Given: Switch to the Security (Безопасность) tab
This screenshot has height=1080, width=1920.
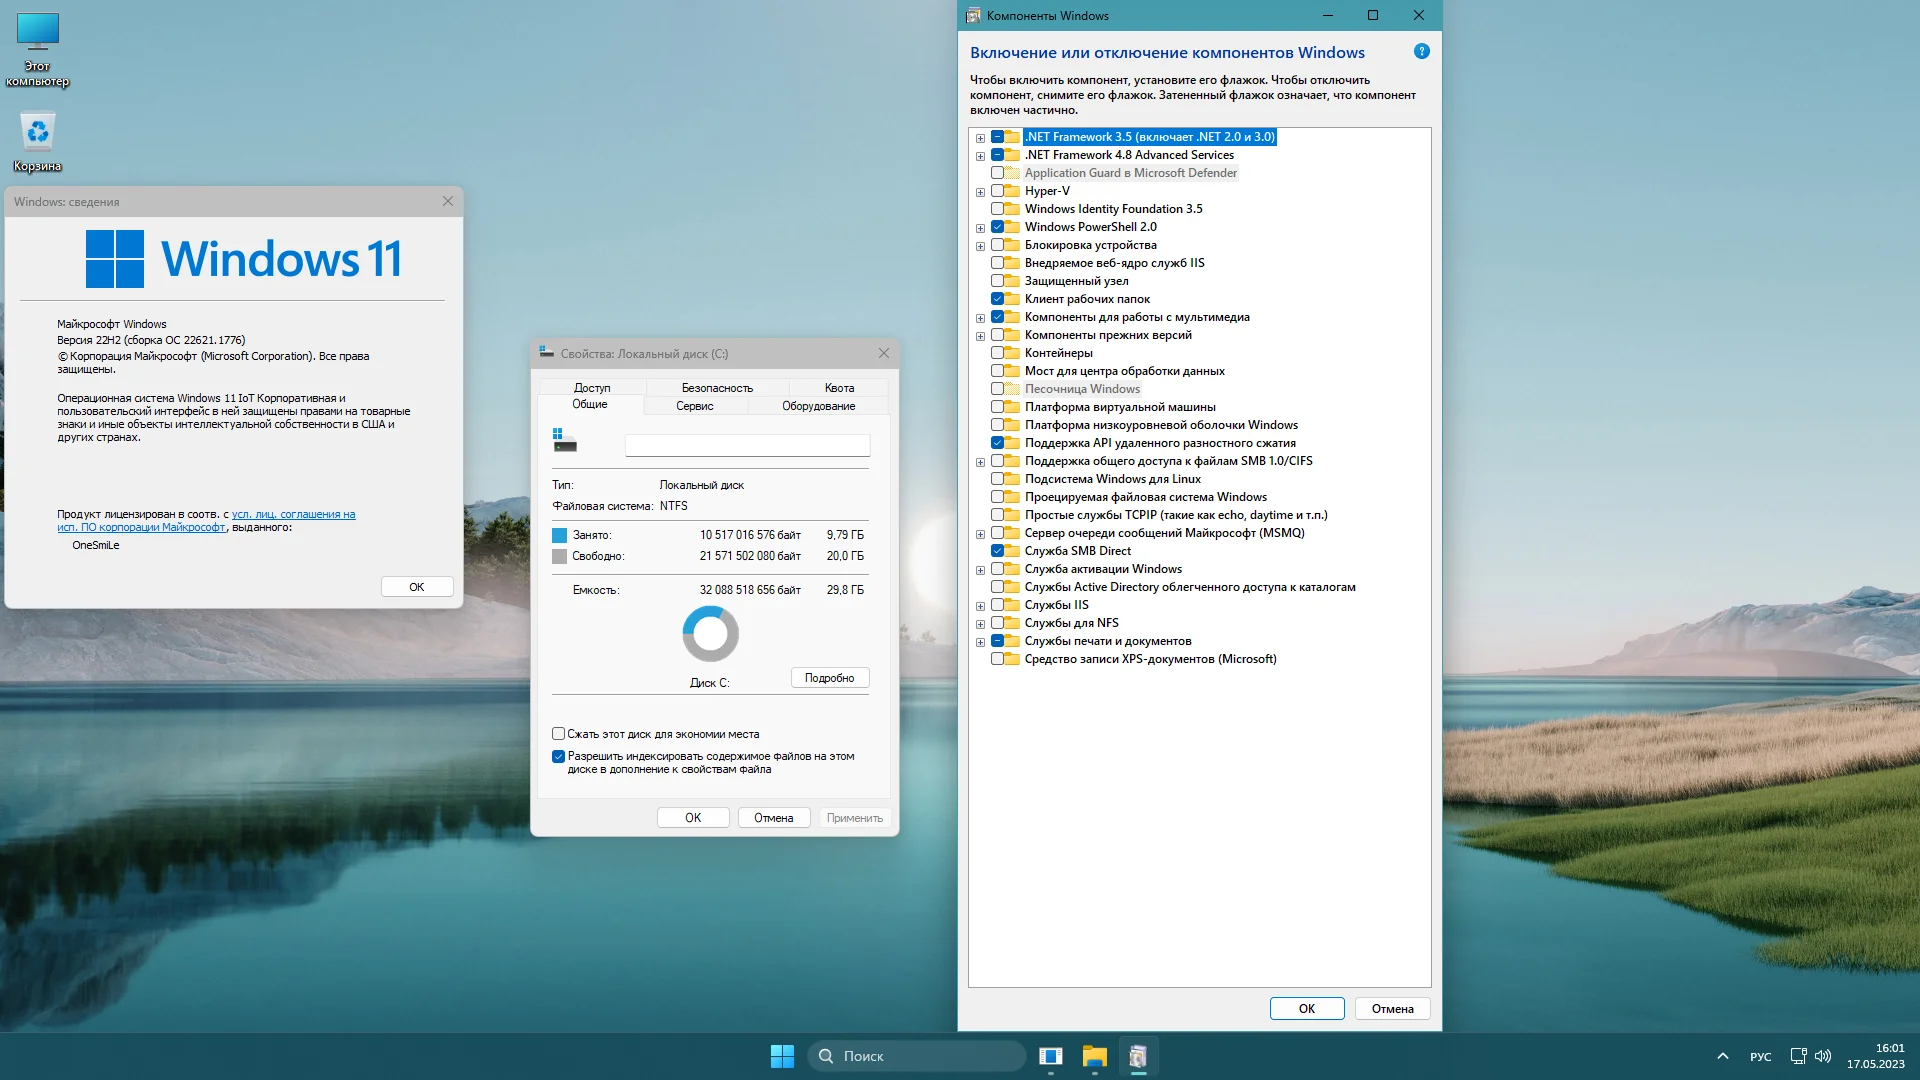Looking at the screenshot, I should tap(717, 388).
